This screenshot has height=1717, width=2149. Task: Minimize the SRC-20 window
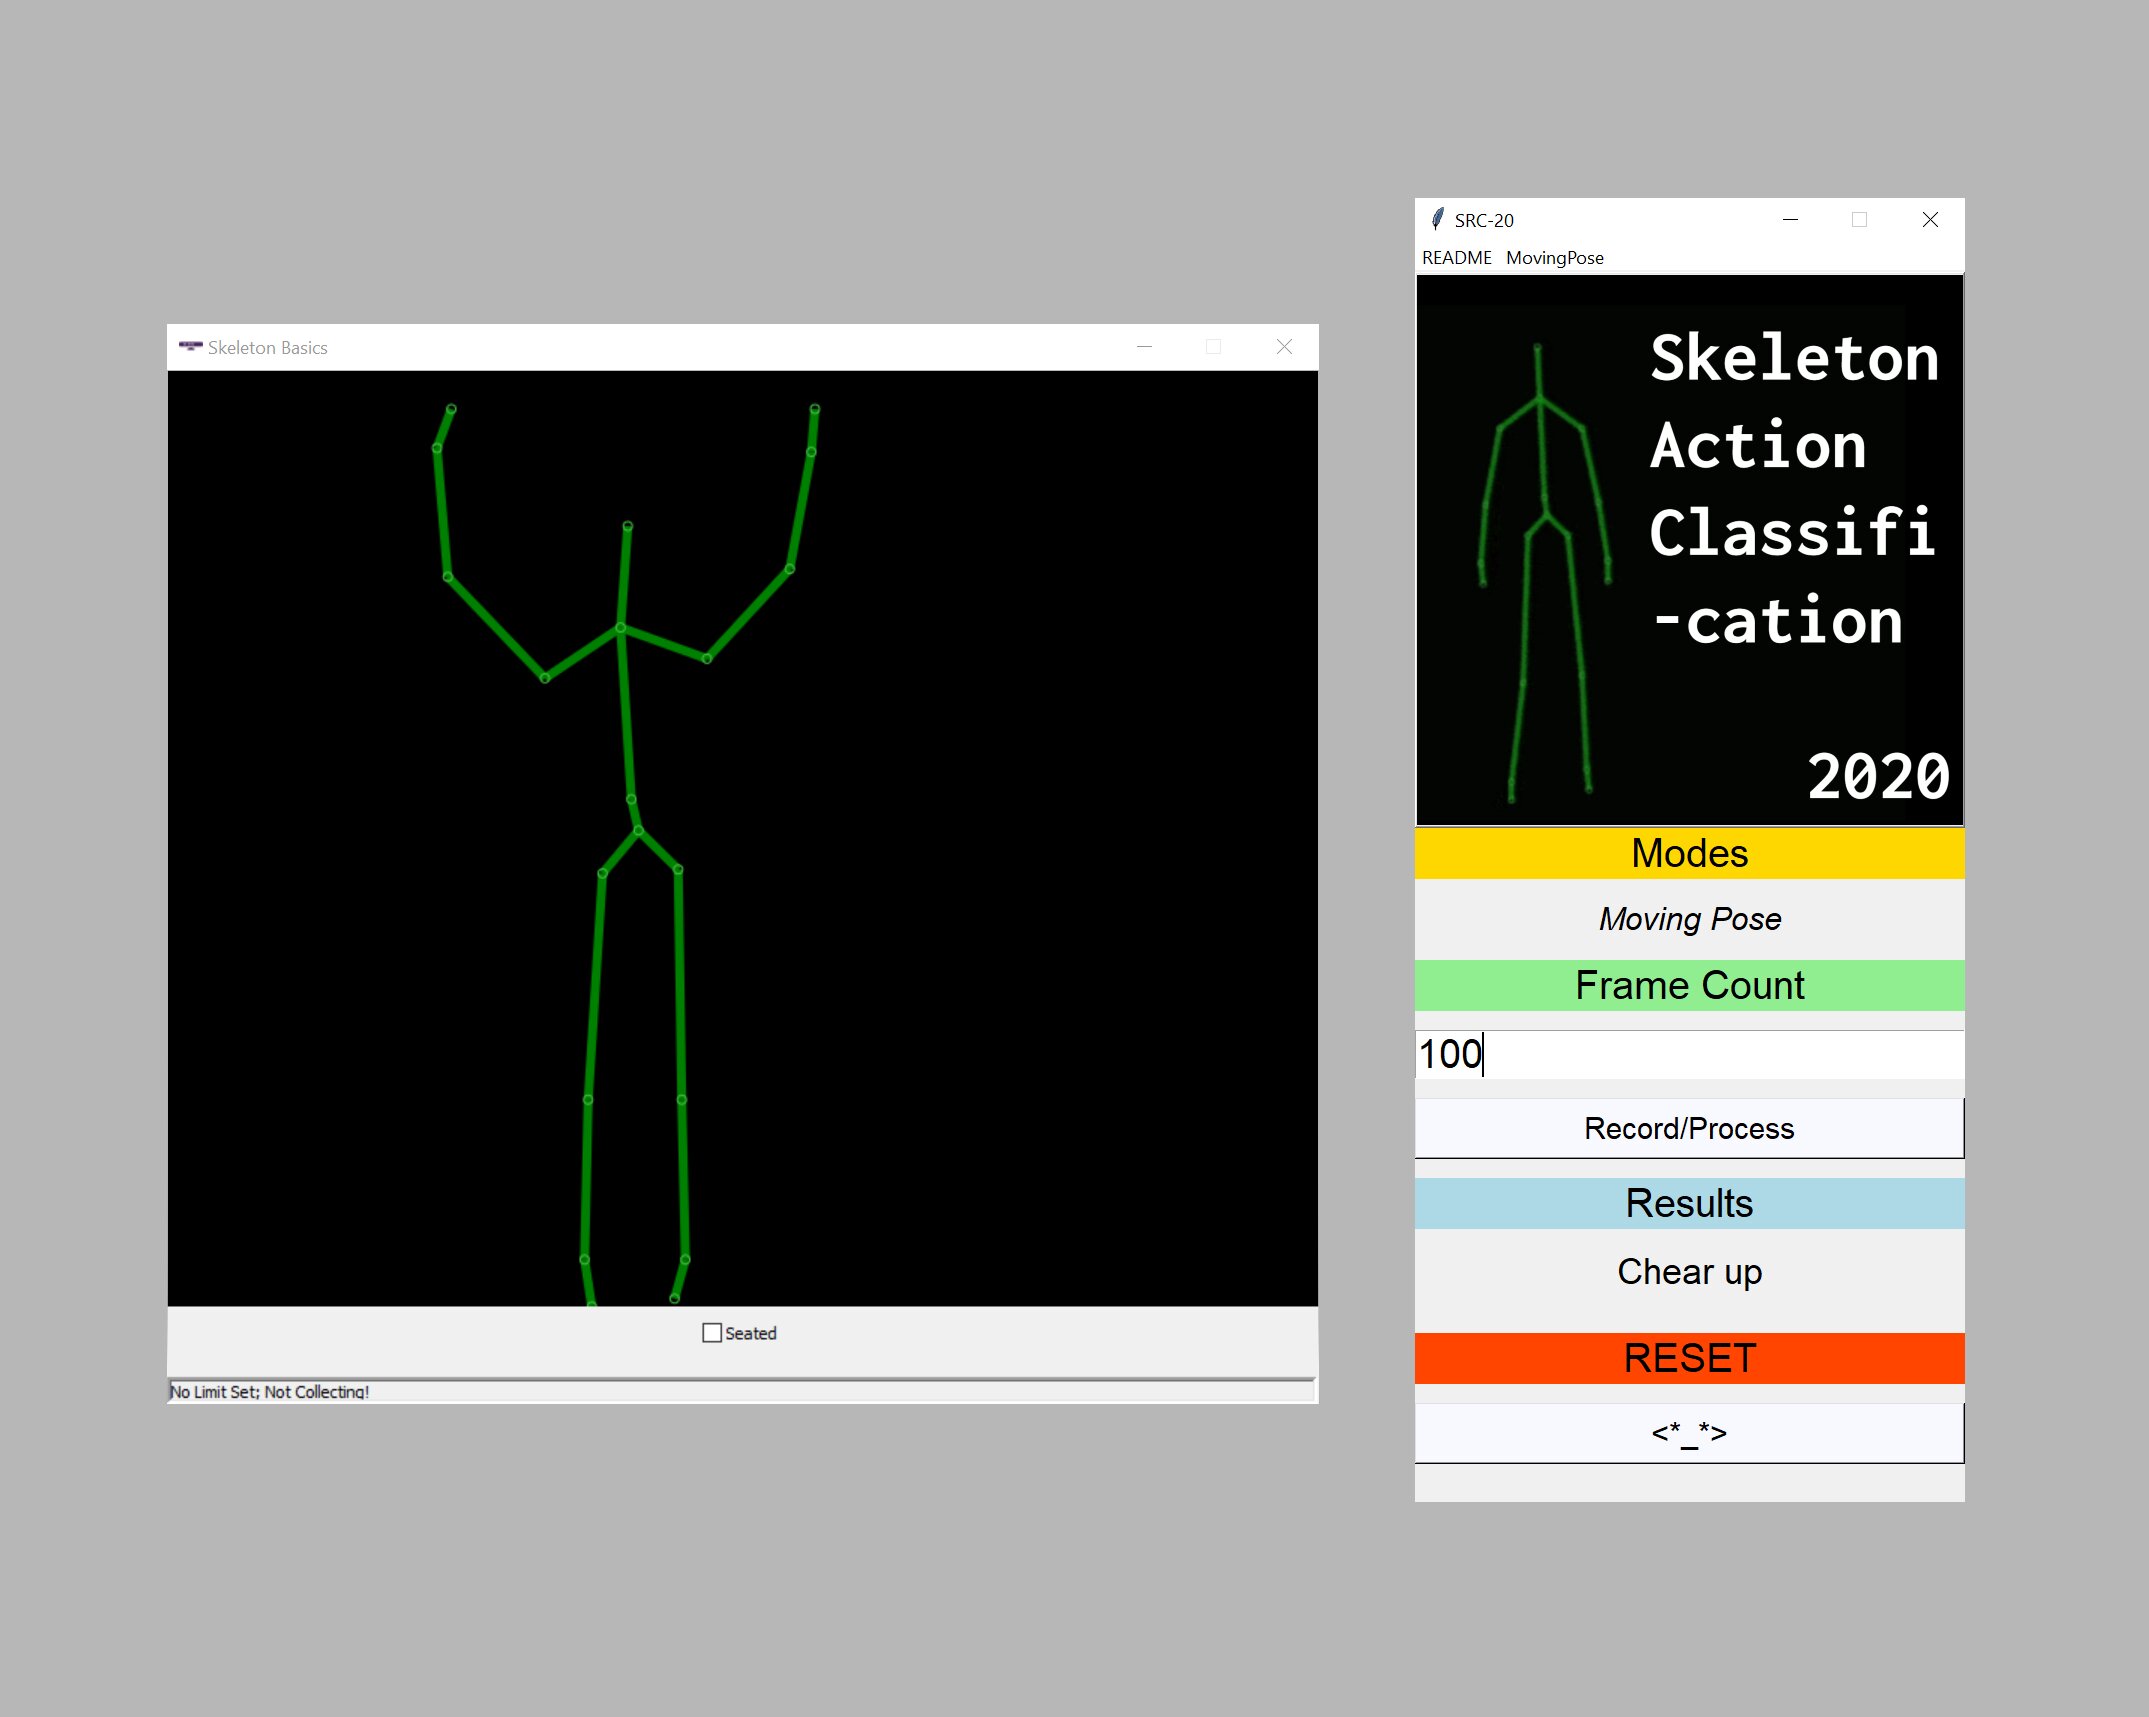pos(1790,220)
